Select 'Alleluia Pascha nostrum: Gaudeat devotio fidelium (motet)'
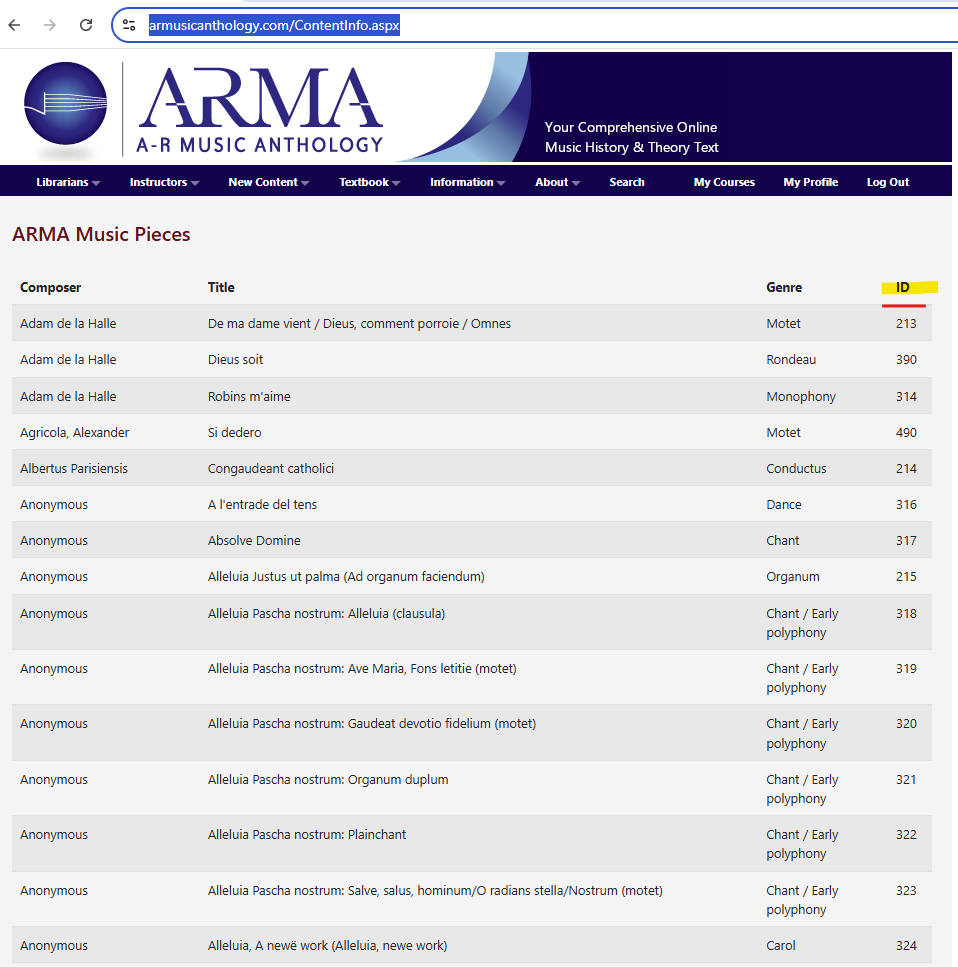This screenshot has height=967, width=958. coord(372,723)
